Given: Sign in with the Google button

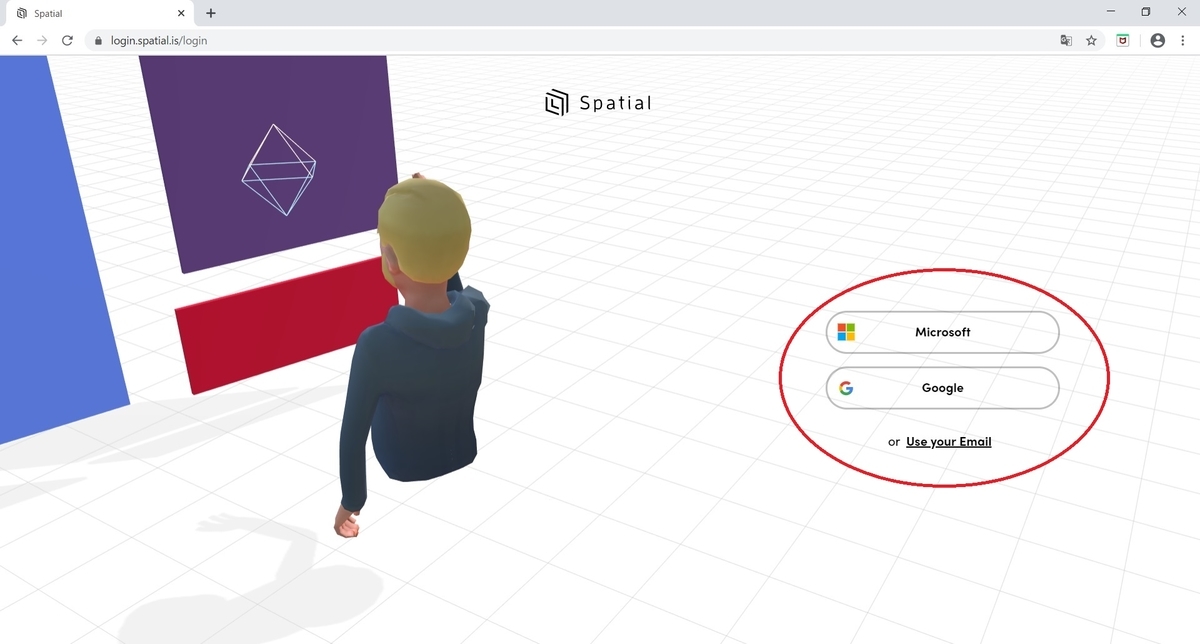Looking at the screenshot, I should 942,388.
